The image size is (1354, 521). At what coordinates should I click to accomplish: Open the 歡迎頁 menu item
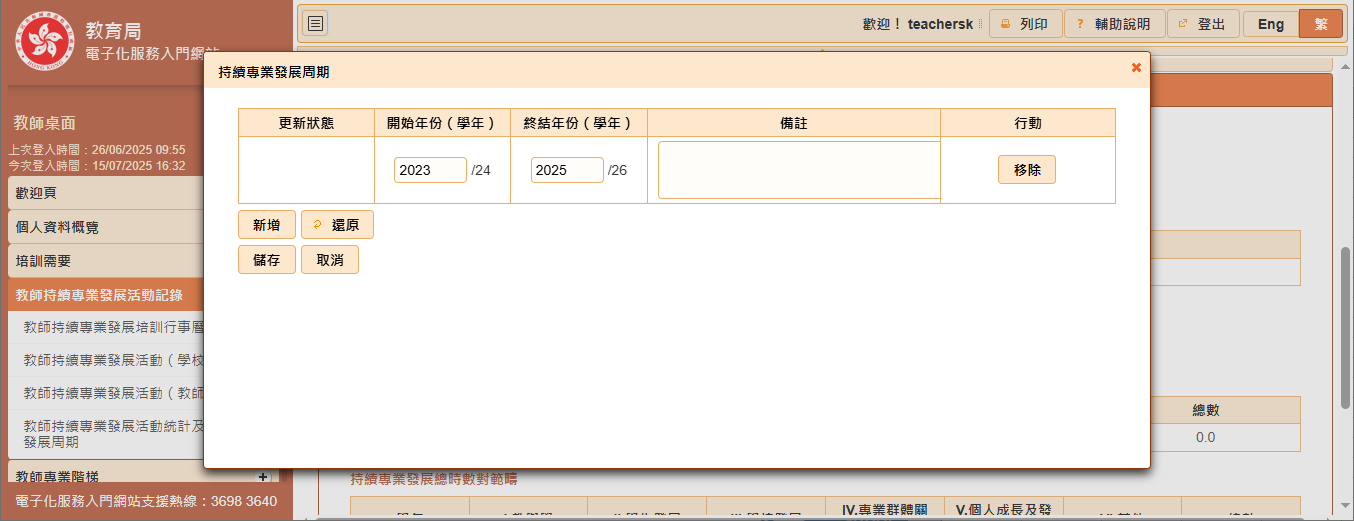105,193
